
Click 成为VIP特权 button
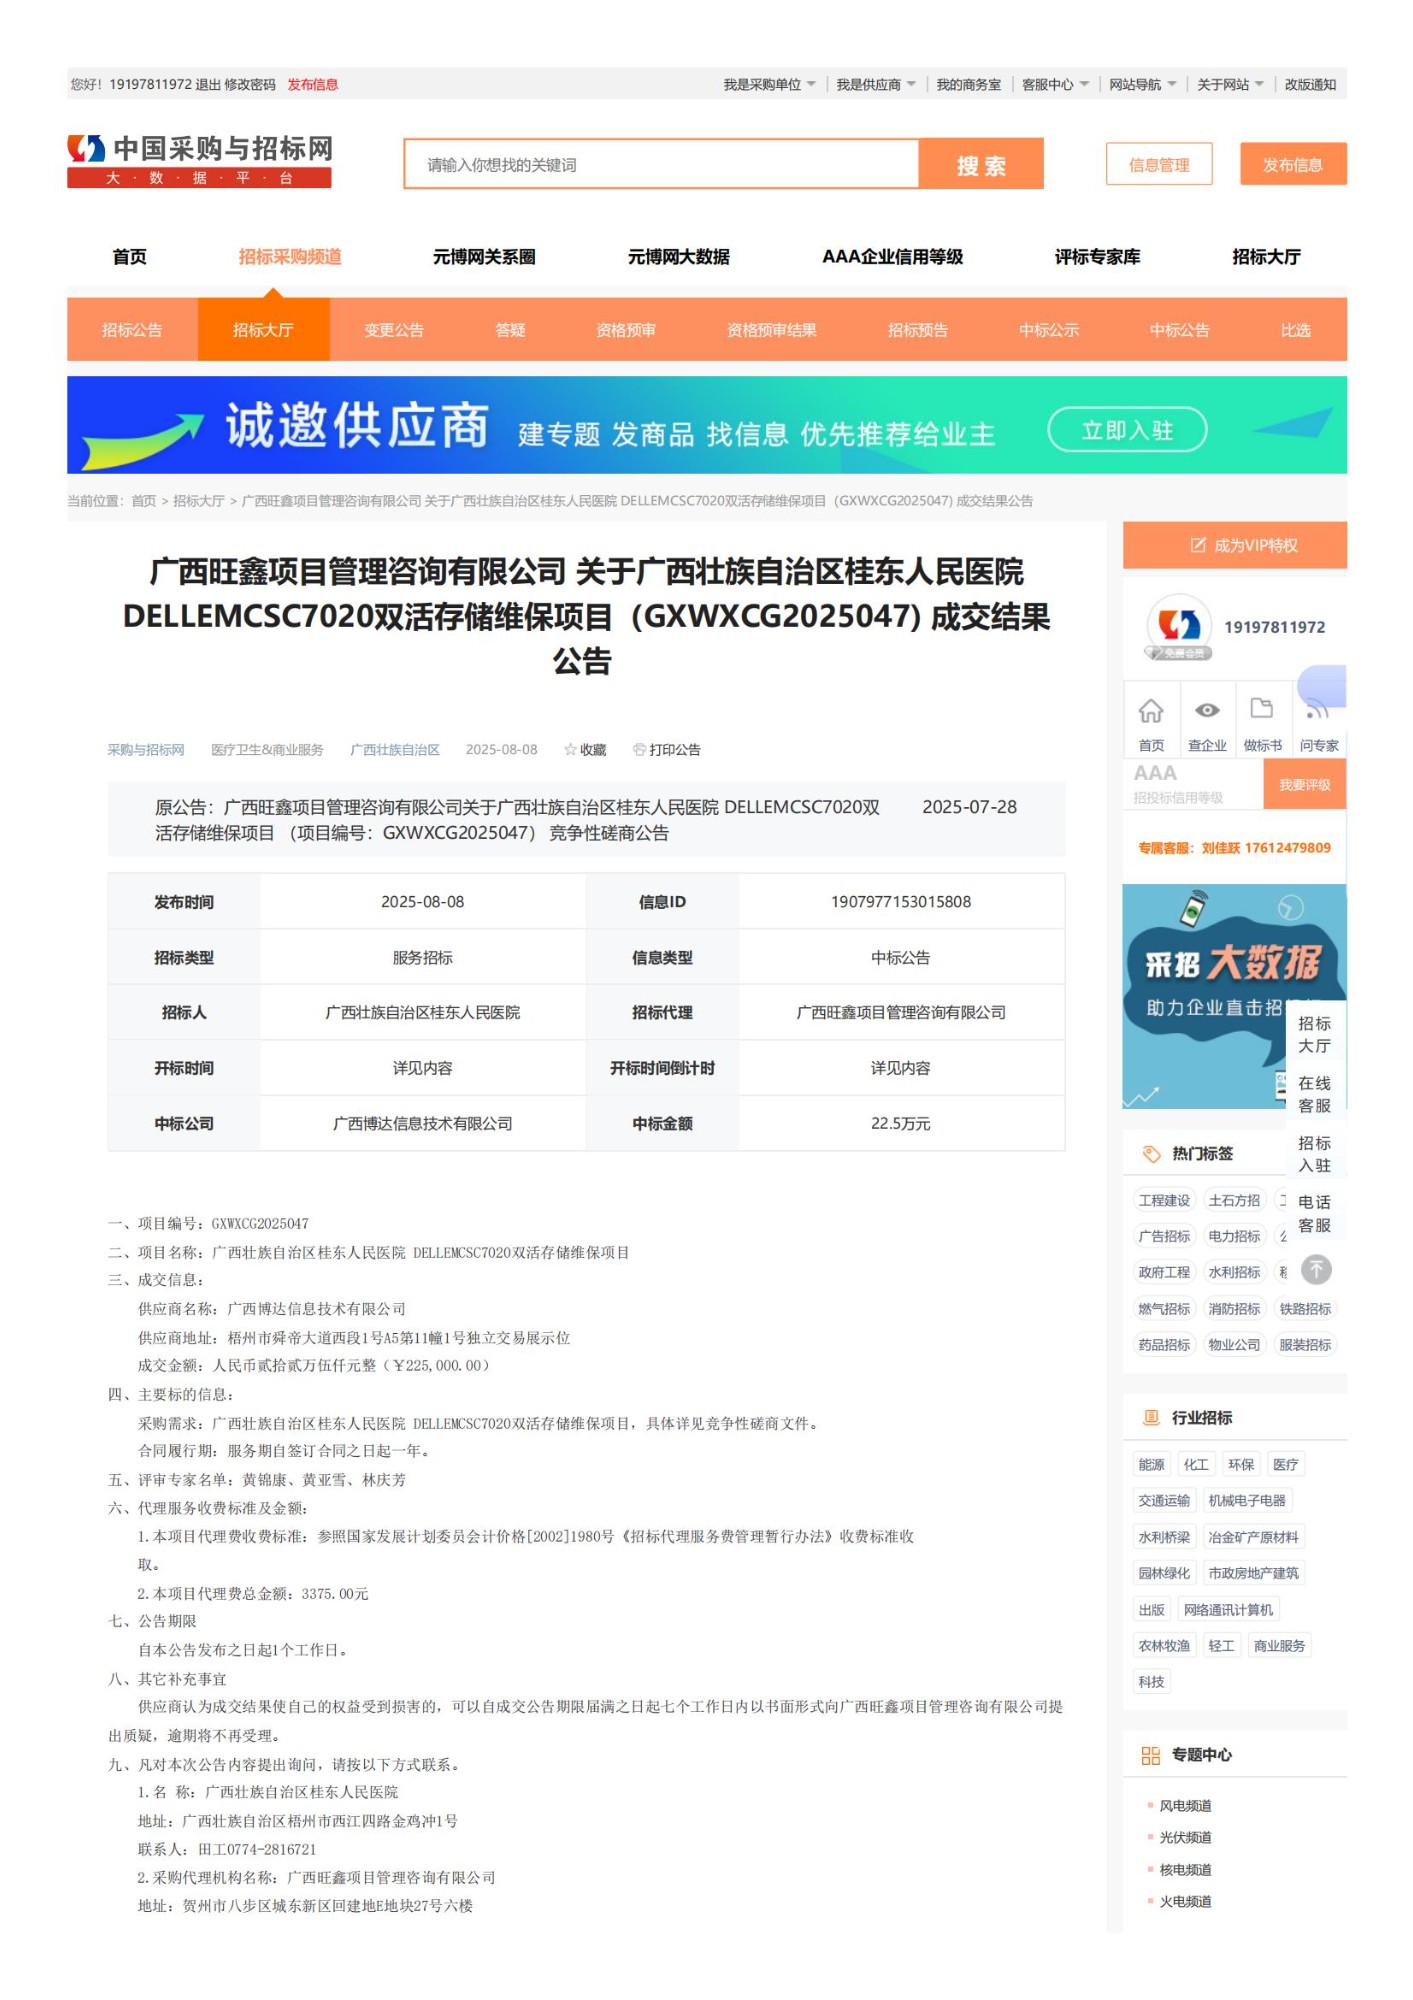point(1235,545)
